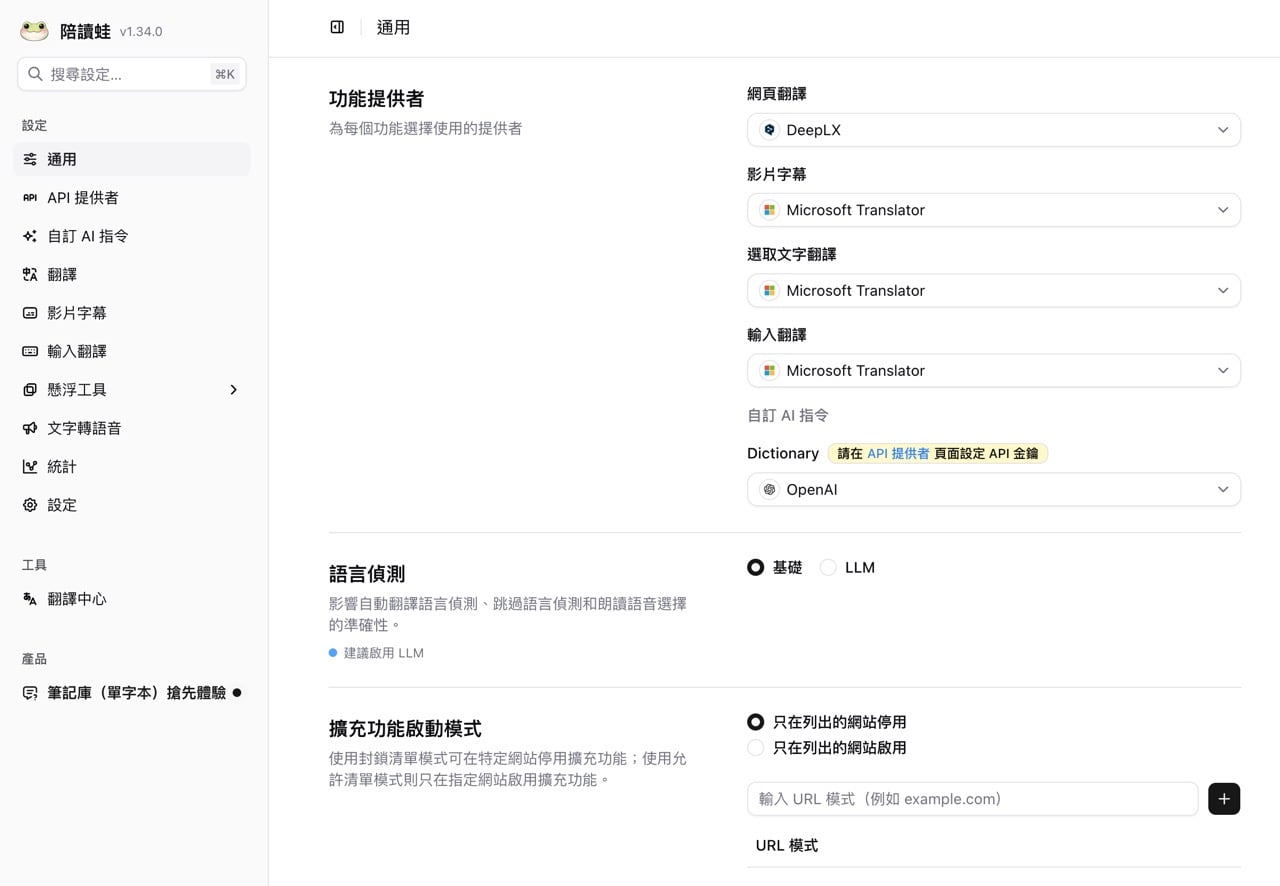
Task: Click the 擴充功能啟動模式 heading
Action: (405, 728)
